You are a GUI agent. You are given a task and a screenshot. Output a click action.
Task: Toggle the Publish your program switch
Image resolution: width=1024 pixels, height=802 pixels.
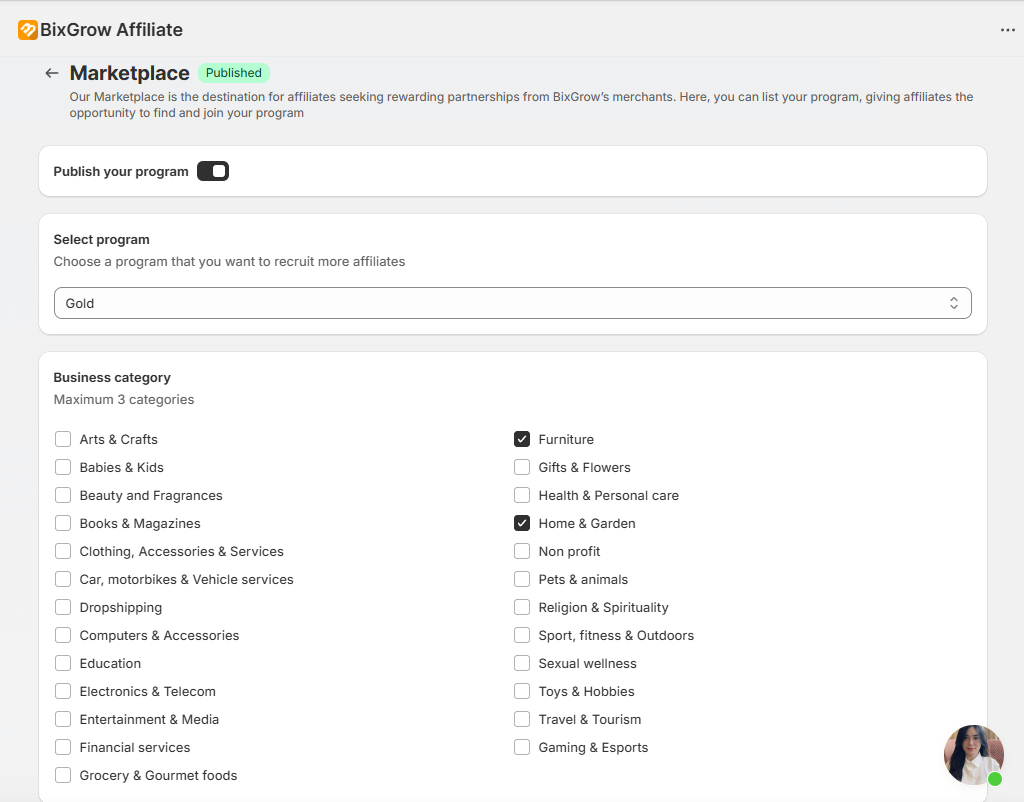[213, 171]
